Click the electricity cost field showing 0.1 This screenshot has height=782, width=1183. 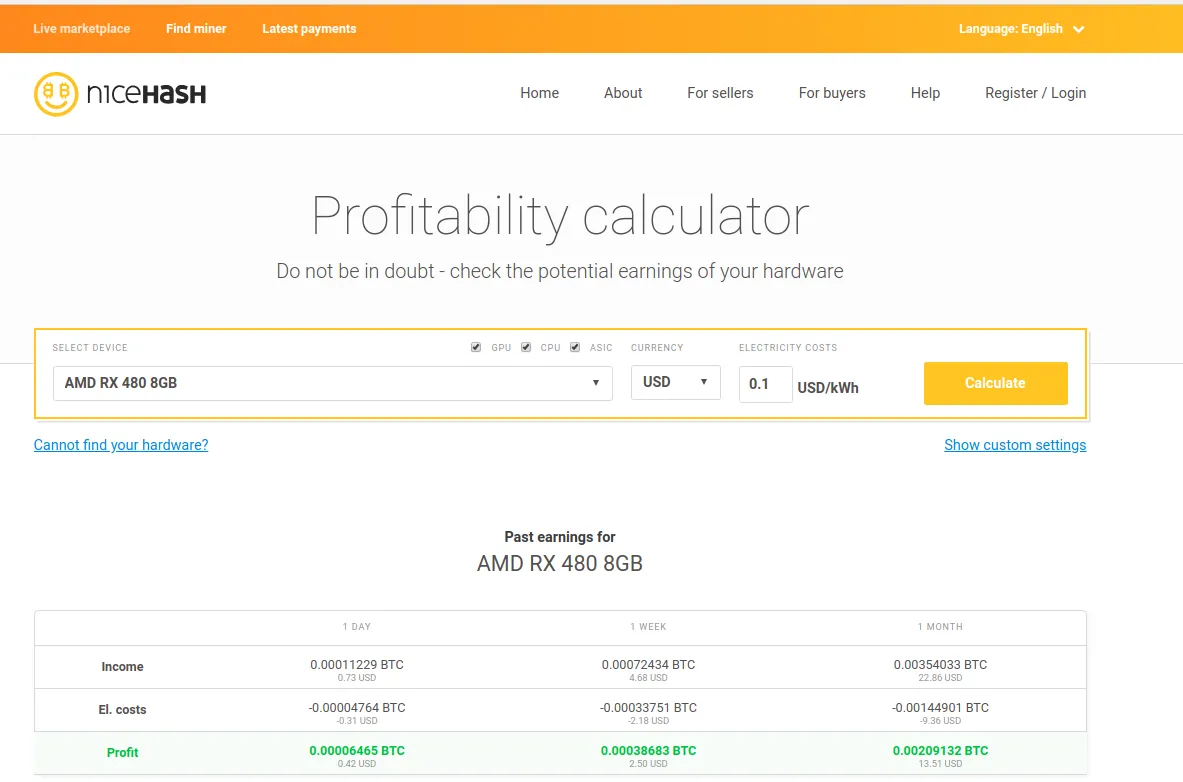765,384
